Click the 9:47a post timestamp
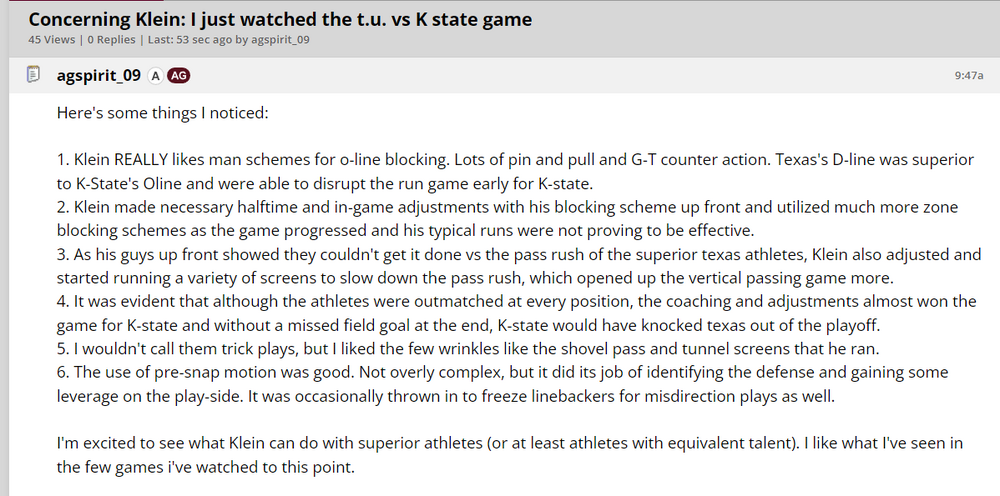 tap(969, 75)
